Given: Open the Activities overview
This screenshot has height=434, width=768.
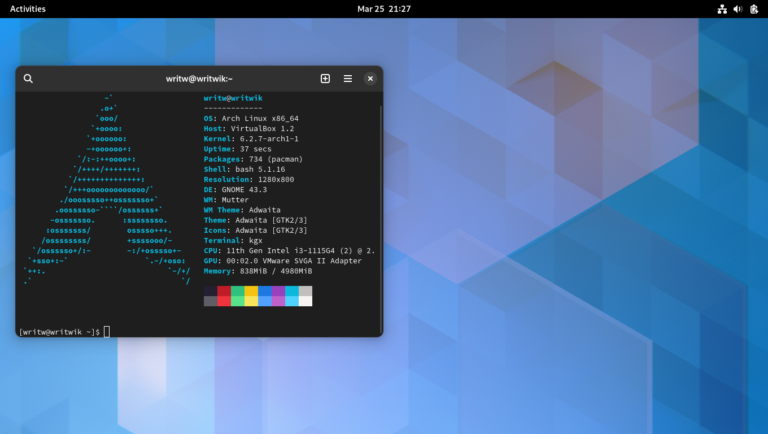Looking at the screenshot, I should [x=27, y=9].
